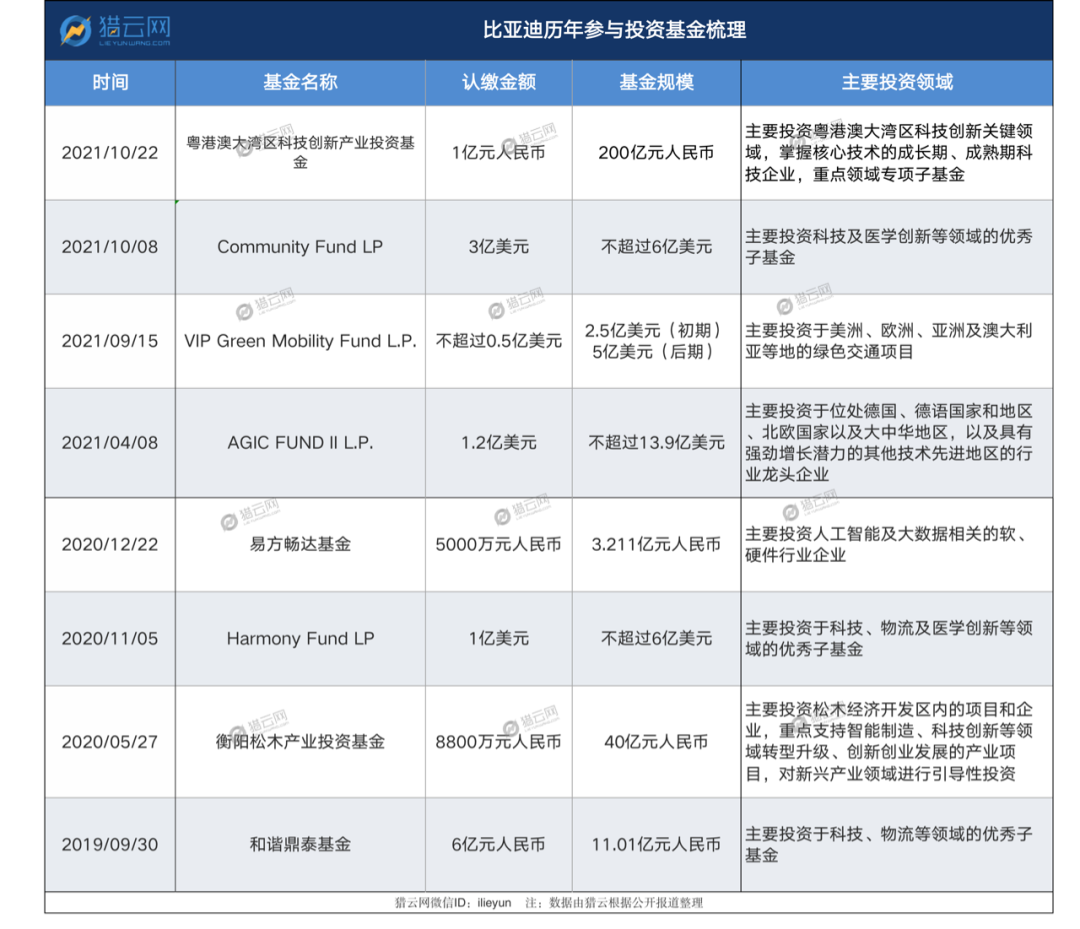Click the fund size 200亿元人民币
Viewport: 1080px width, 929px height.
(x=656, y=153)
